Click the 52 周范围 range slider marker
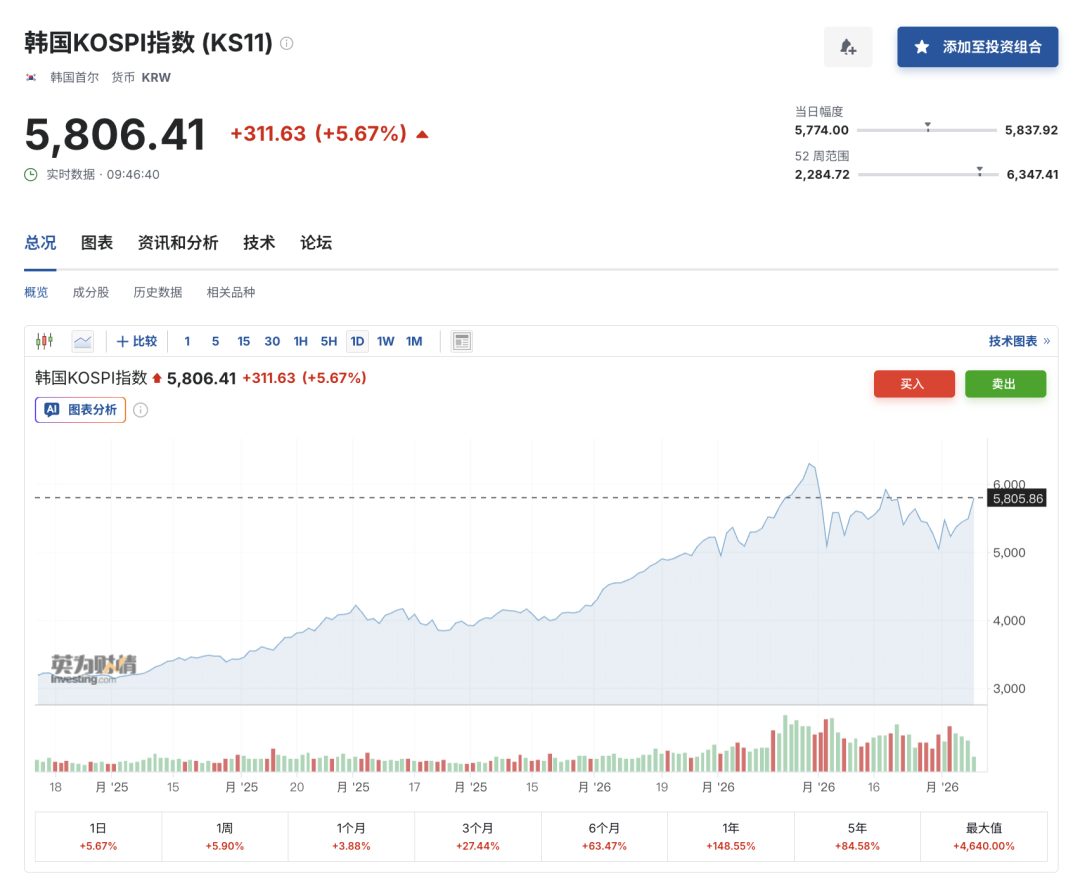Screen dimensions: 1080x889 pos(980,171)
